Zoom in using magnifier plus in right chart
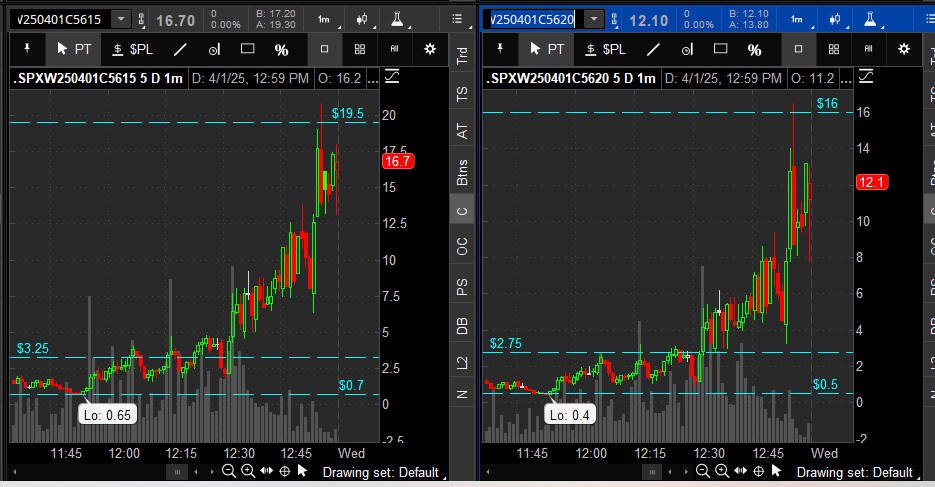Screen dimensions: 935x487 coord(722,472)
